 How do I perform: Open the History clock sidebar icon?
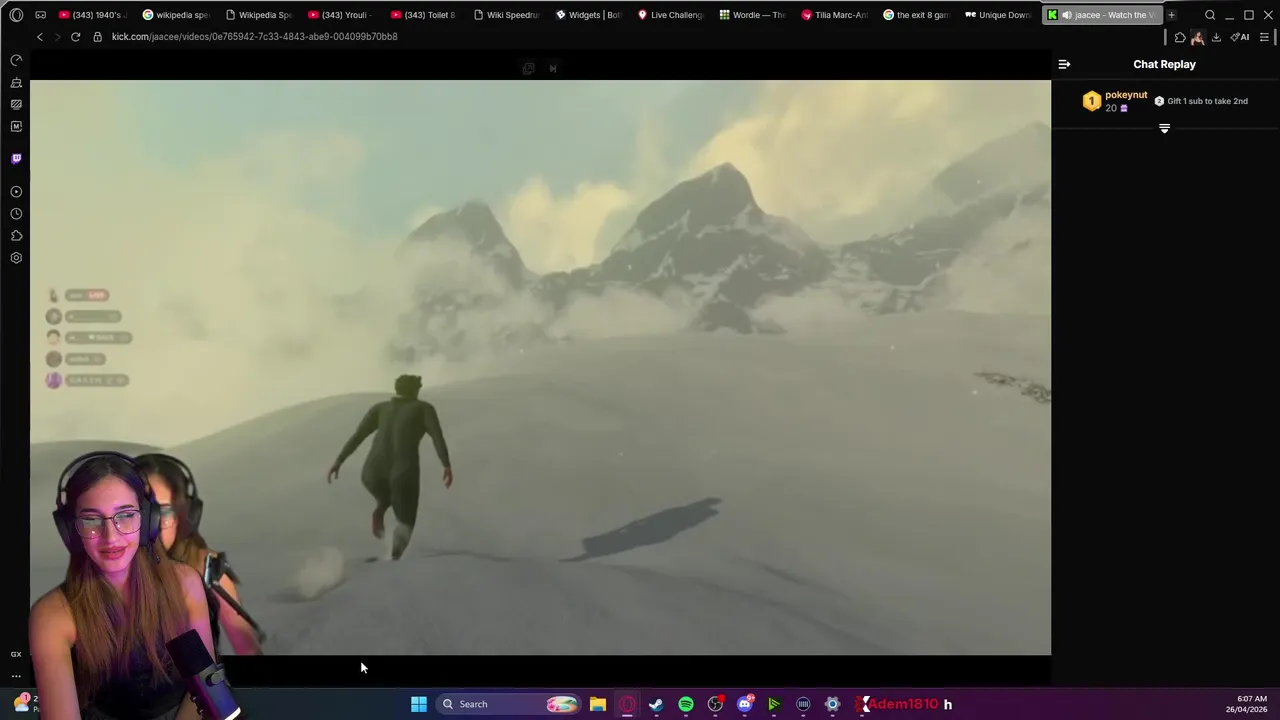coord(16,214)
